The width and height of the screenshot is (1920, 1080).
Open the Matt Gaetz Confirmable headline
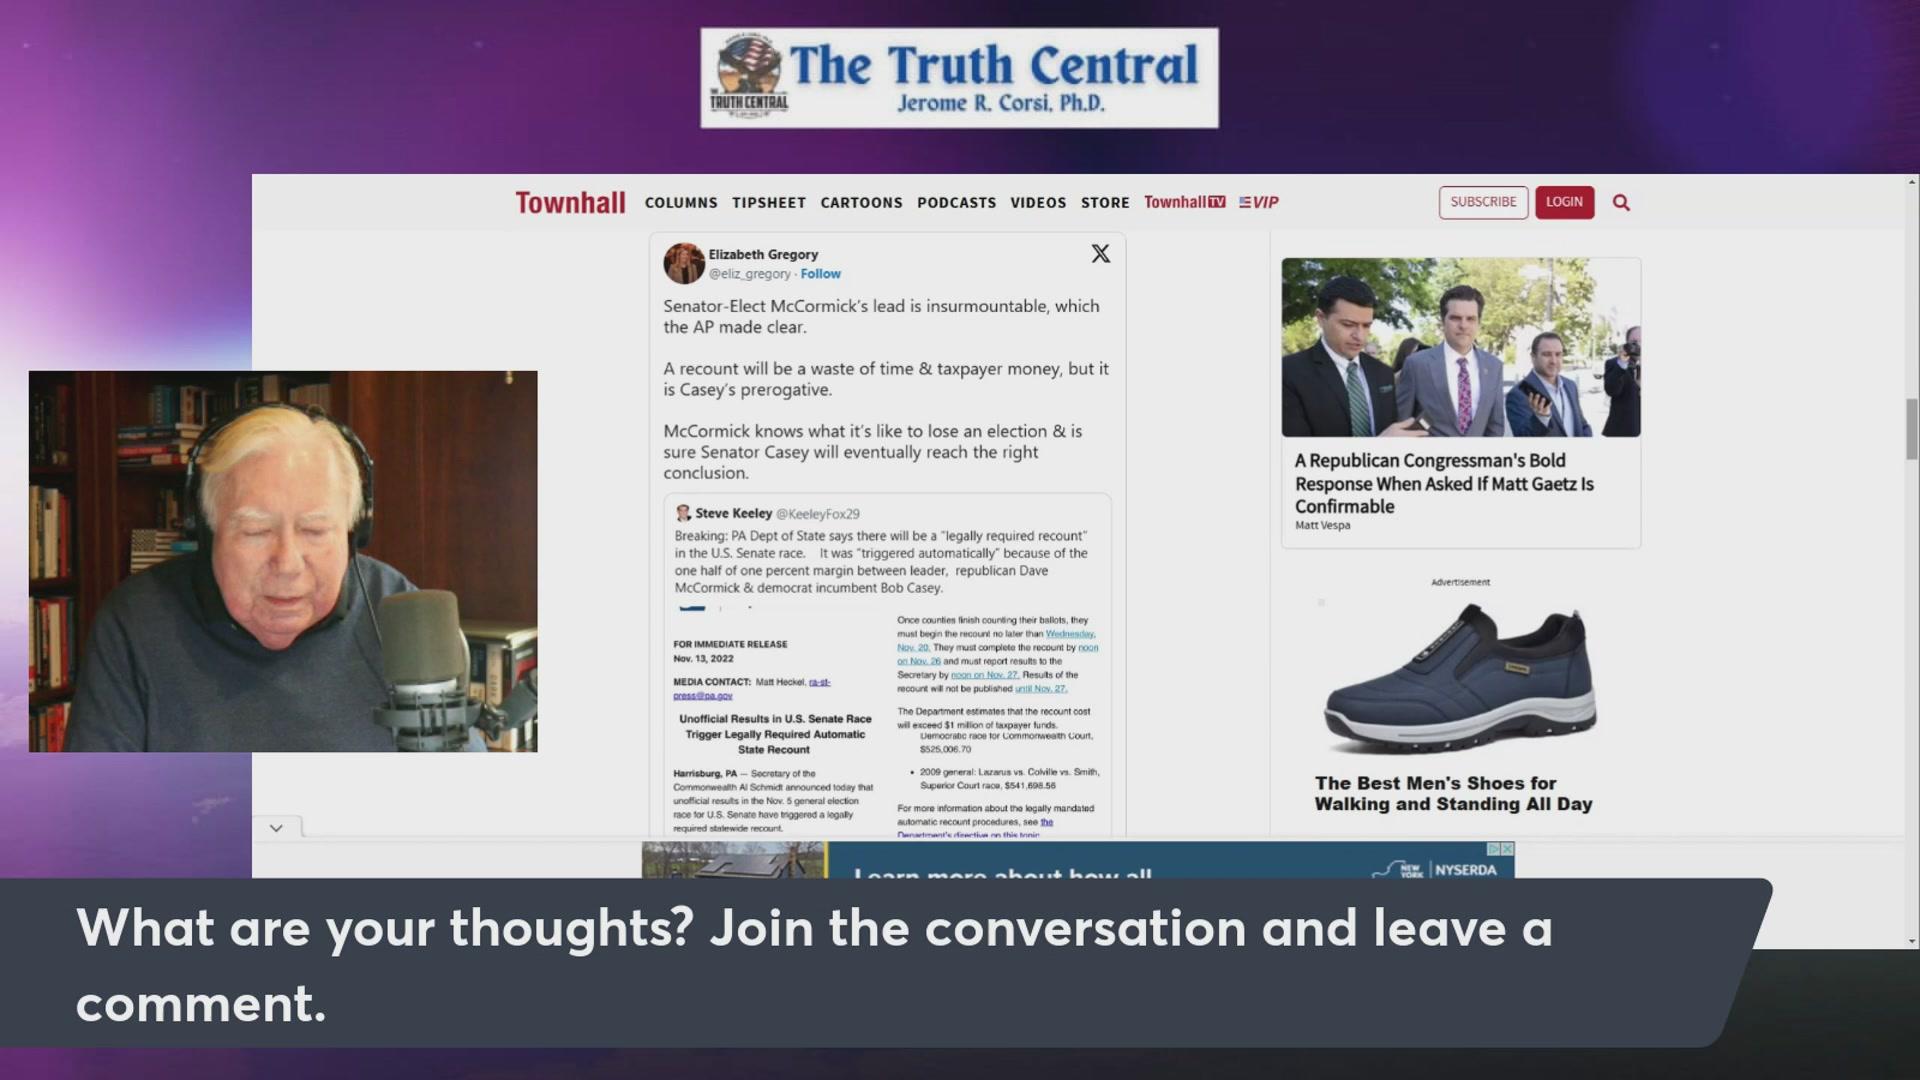(x=1444, y=483)
